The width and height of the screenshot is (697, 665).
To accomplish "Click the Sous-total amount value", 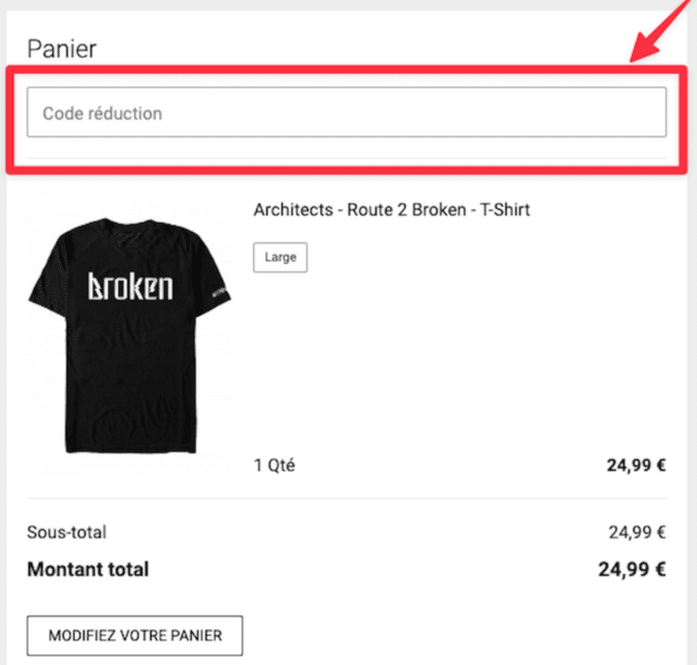I will pyautogui.click(x=636, y=532).
